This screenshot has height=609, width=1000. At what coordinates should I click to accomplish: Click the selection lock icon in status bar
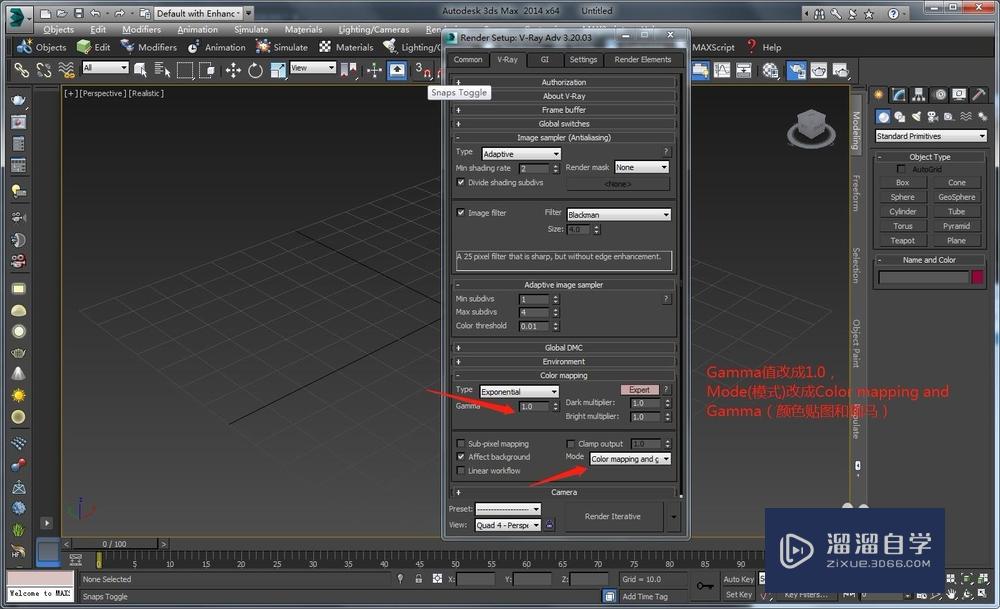tap(418, 578)
